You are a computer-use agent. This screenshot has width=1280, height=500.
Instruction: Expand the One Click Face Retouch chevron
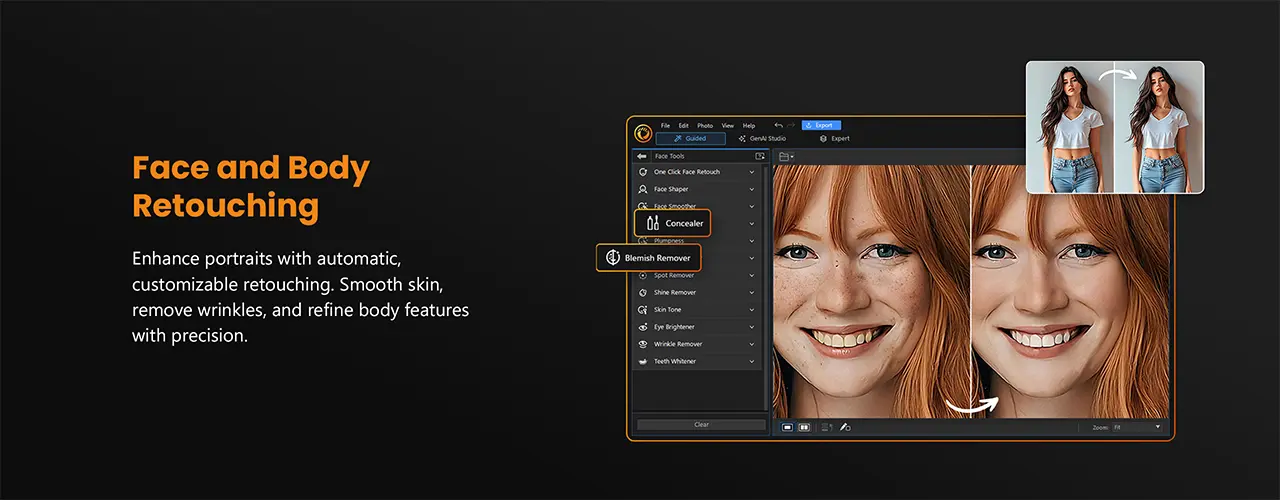[752, 172]
